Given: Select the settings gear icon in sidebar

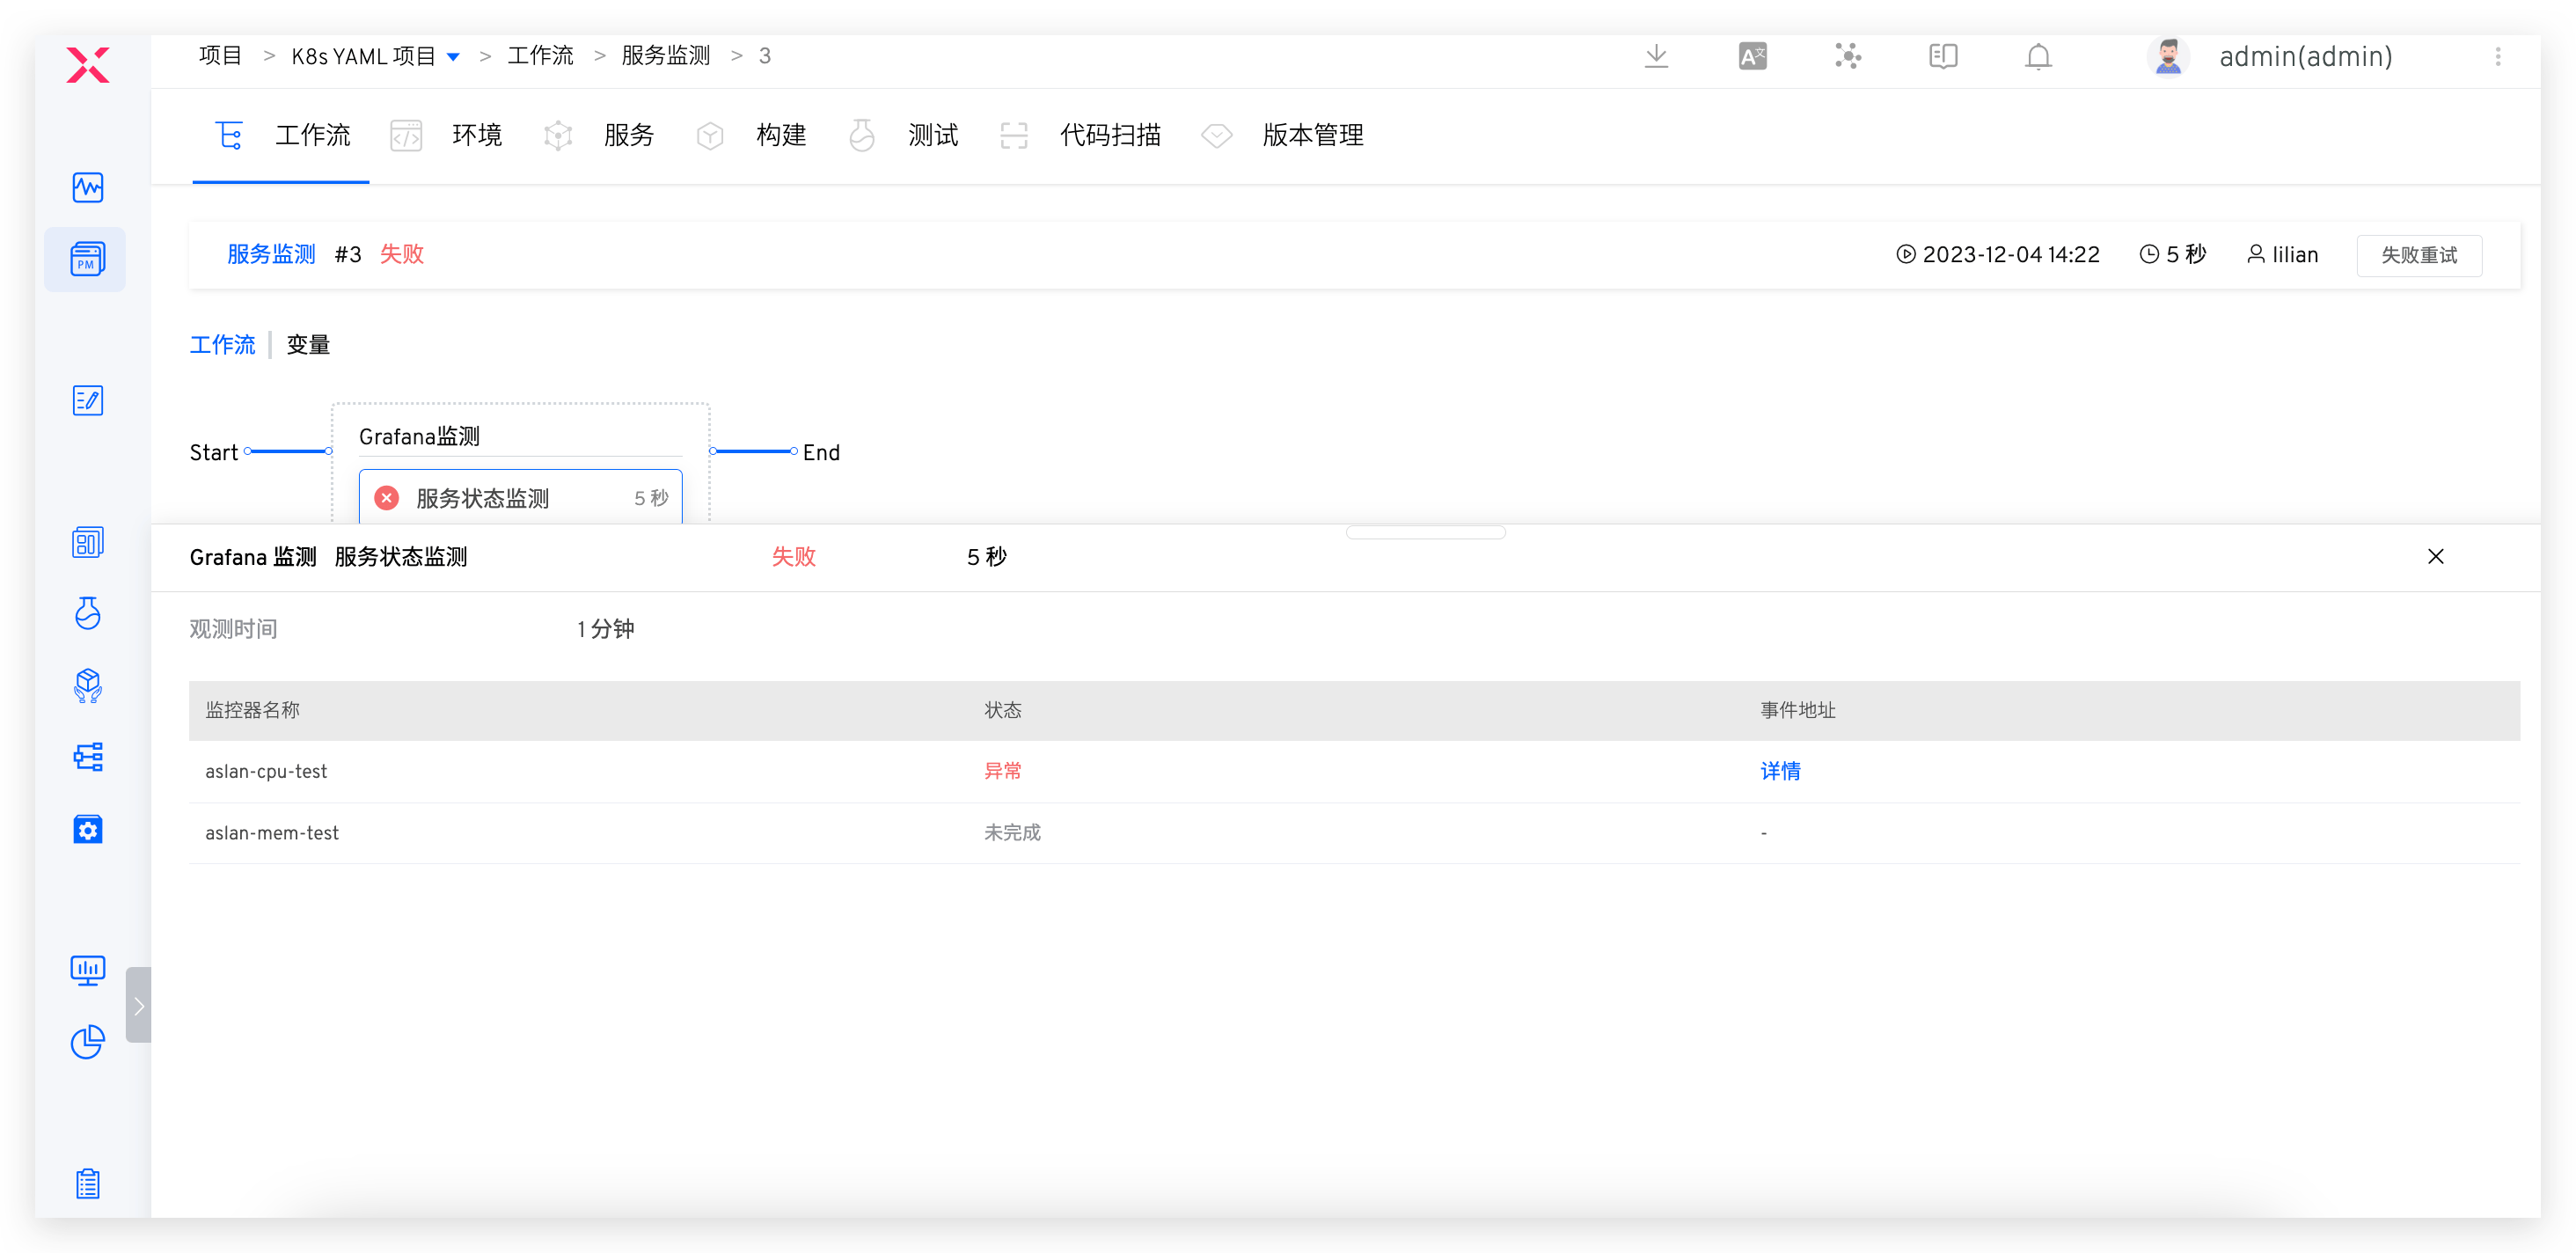Looking at the screenshot, I should click(88, 829).
